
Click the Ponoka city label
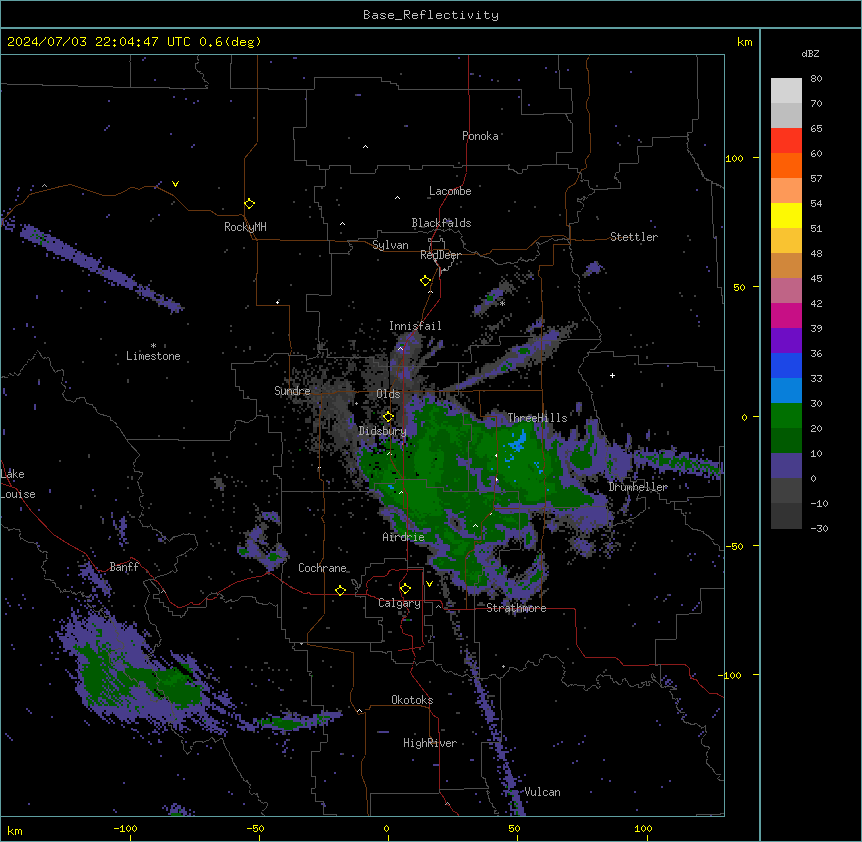tap(480, 136)
